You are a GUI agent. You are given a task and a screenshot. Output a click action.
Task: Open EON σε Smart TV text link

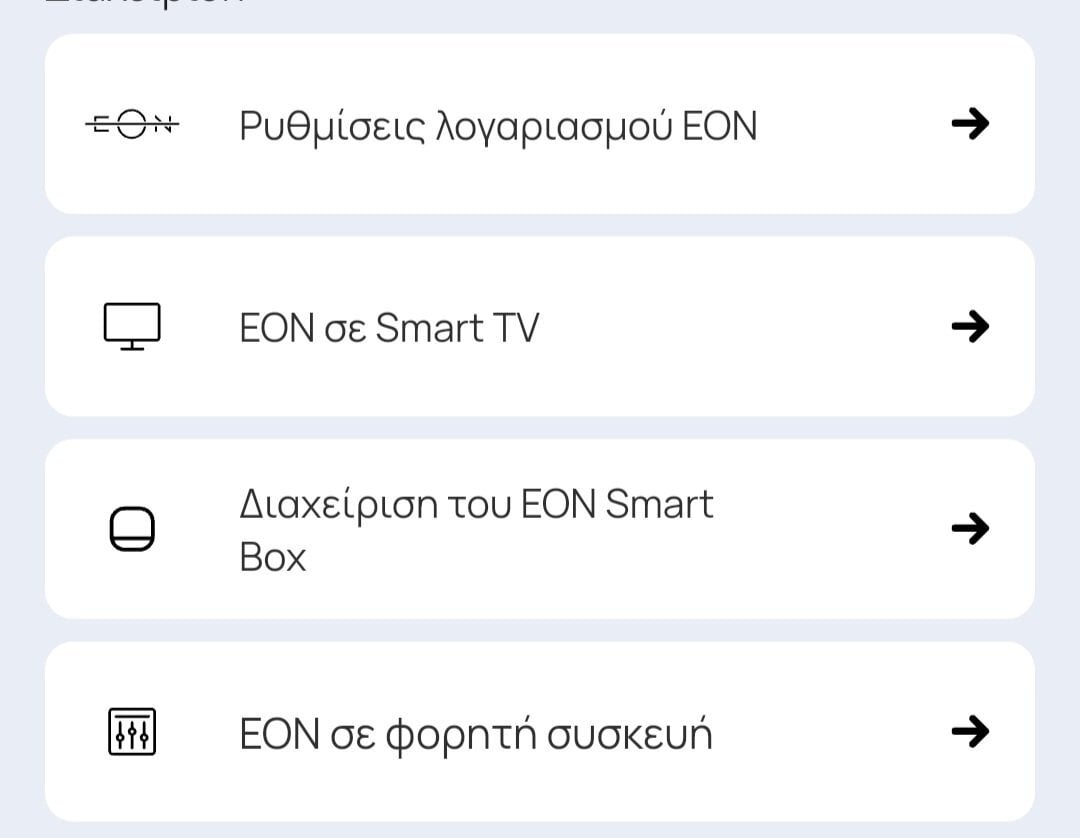[389, 328]
